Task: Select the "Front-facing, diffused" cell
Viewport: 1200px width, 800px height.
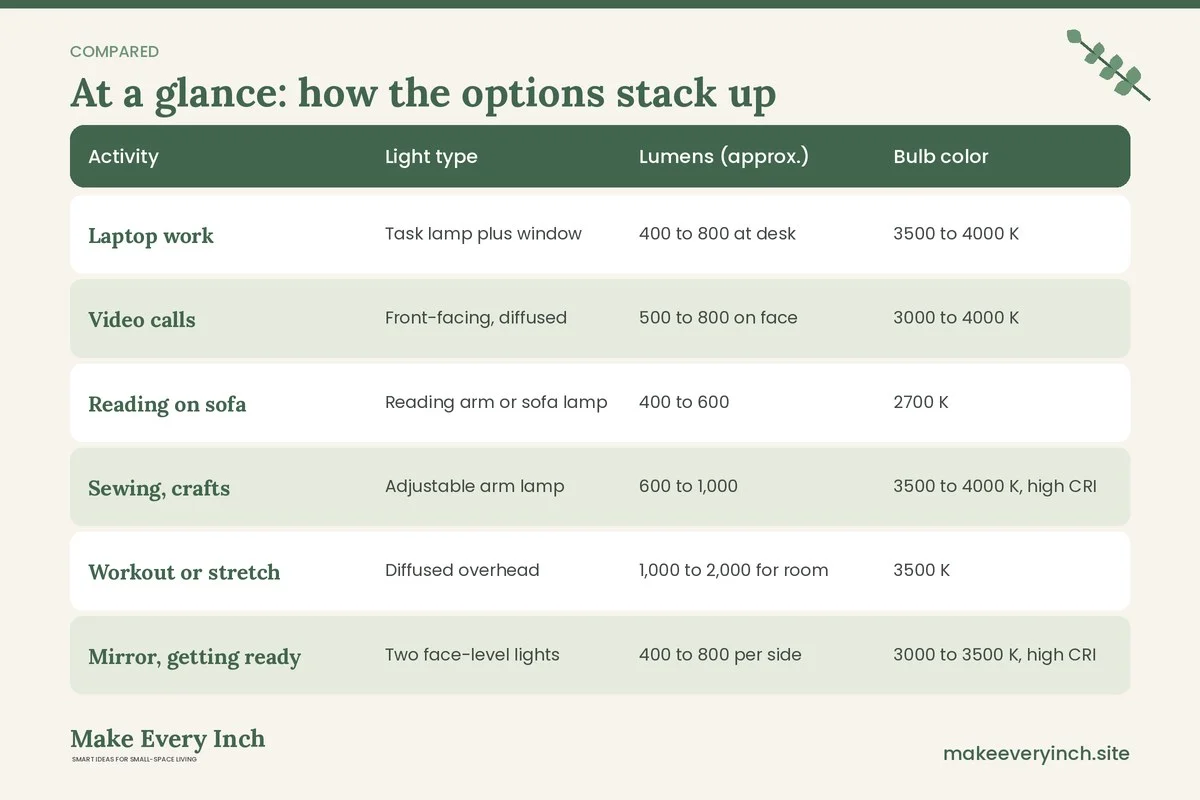Action: click(476, 318)
